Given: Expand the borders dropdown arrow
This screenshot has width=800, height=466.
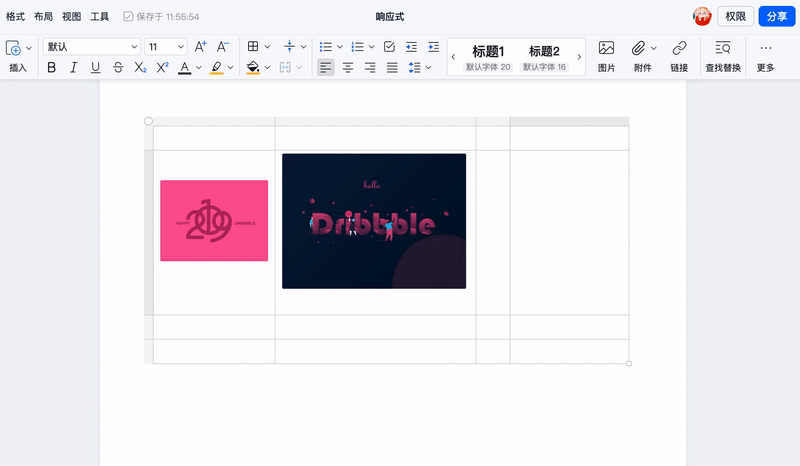Looking at the screenshot, I should (x=267, y=47).
